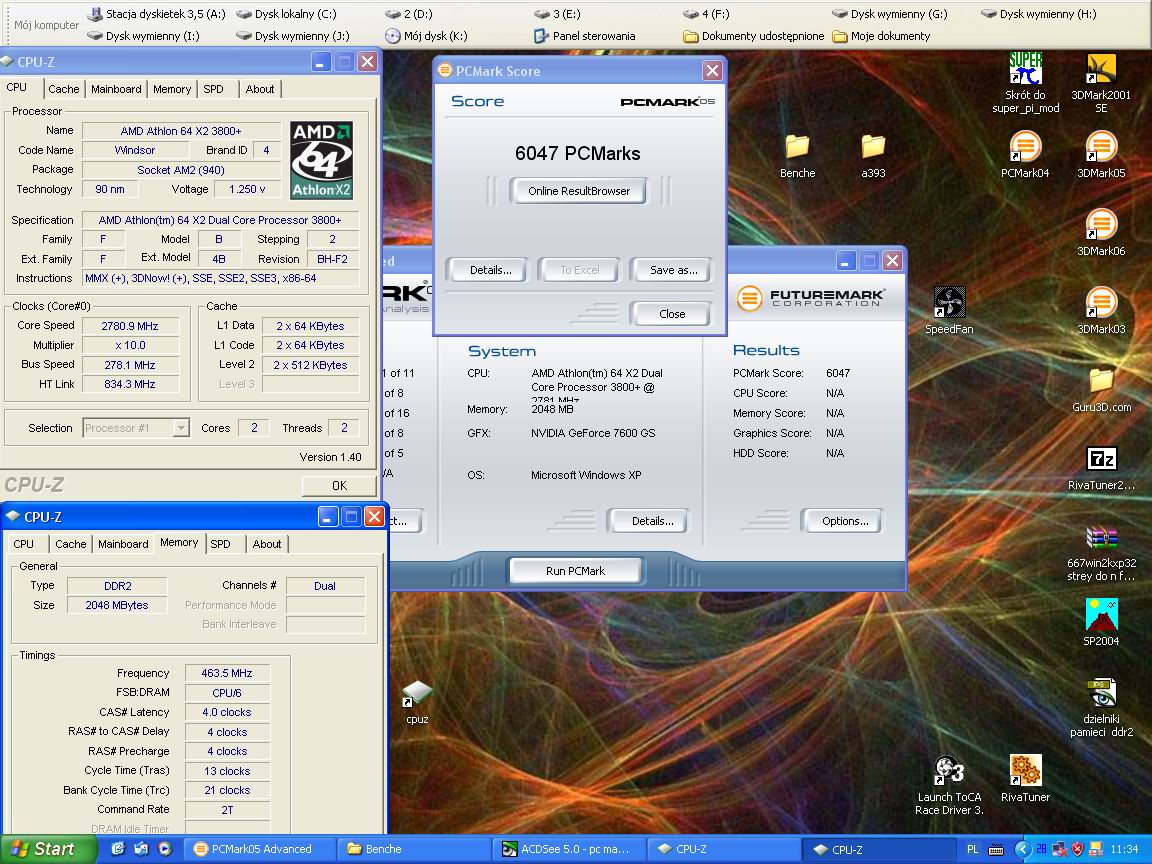Switch to PCMark05 Advanced taskbar item
Image resolution: width=1152 pixels, height=864 pixels.
point(259,849)
